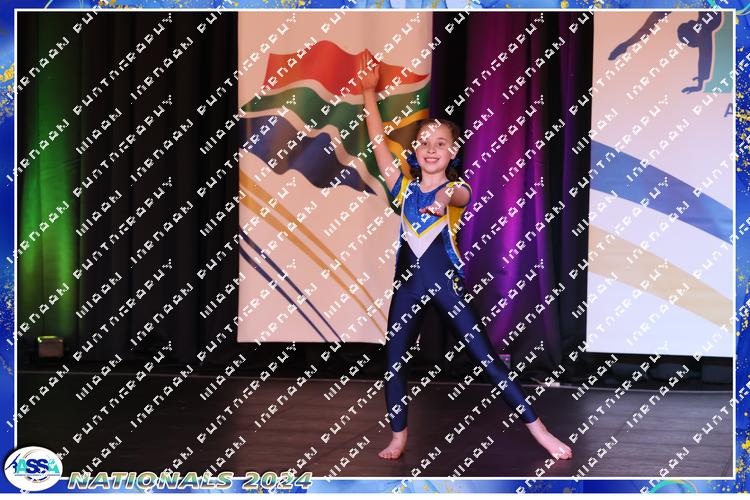750x500 pixels.
Task: Click the performer's raised hand
Action: click(370, 74)
